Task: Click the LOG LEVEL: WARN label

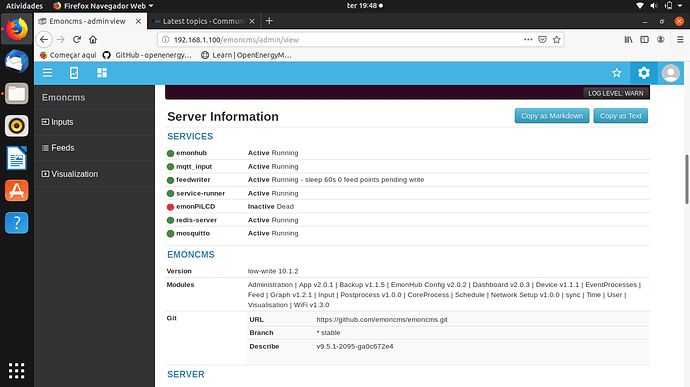Action: pos(616,93)
